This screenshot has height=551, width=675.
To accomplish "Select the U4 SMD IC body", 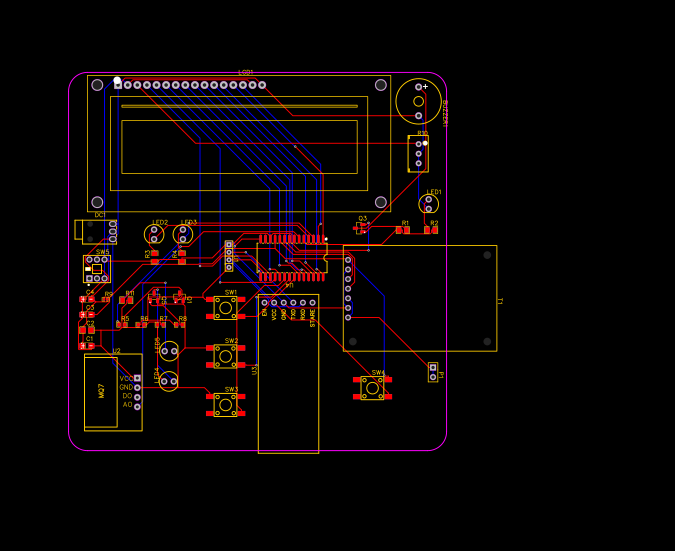I will tap(292, 258).
